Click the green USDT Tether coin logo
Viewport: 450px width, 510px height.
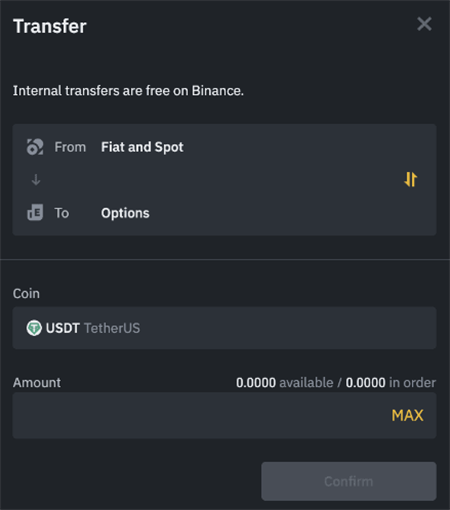tap(34, 328)
